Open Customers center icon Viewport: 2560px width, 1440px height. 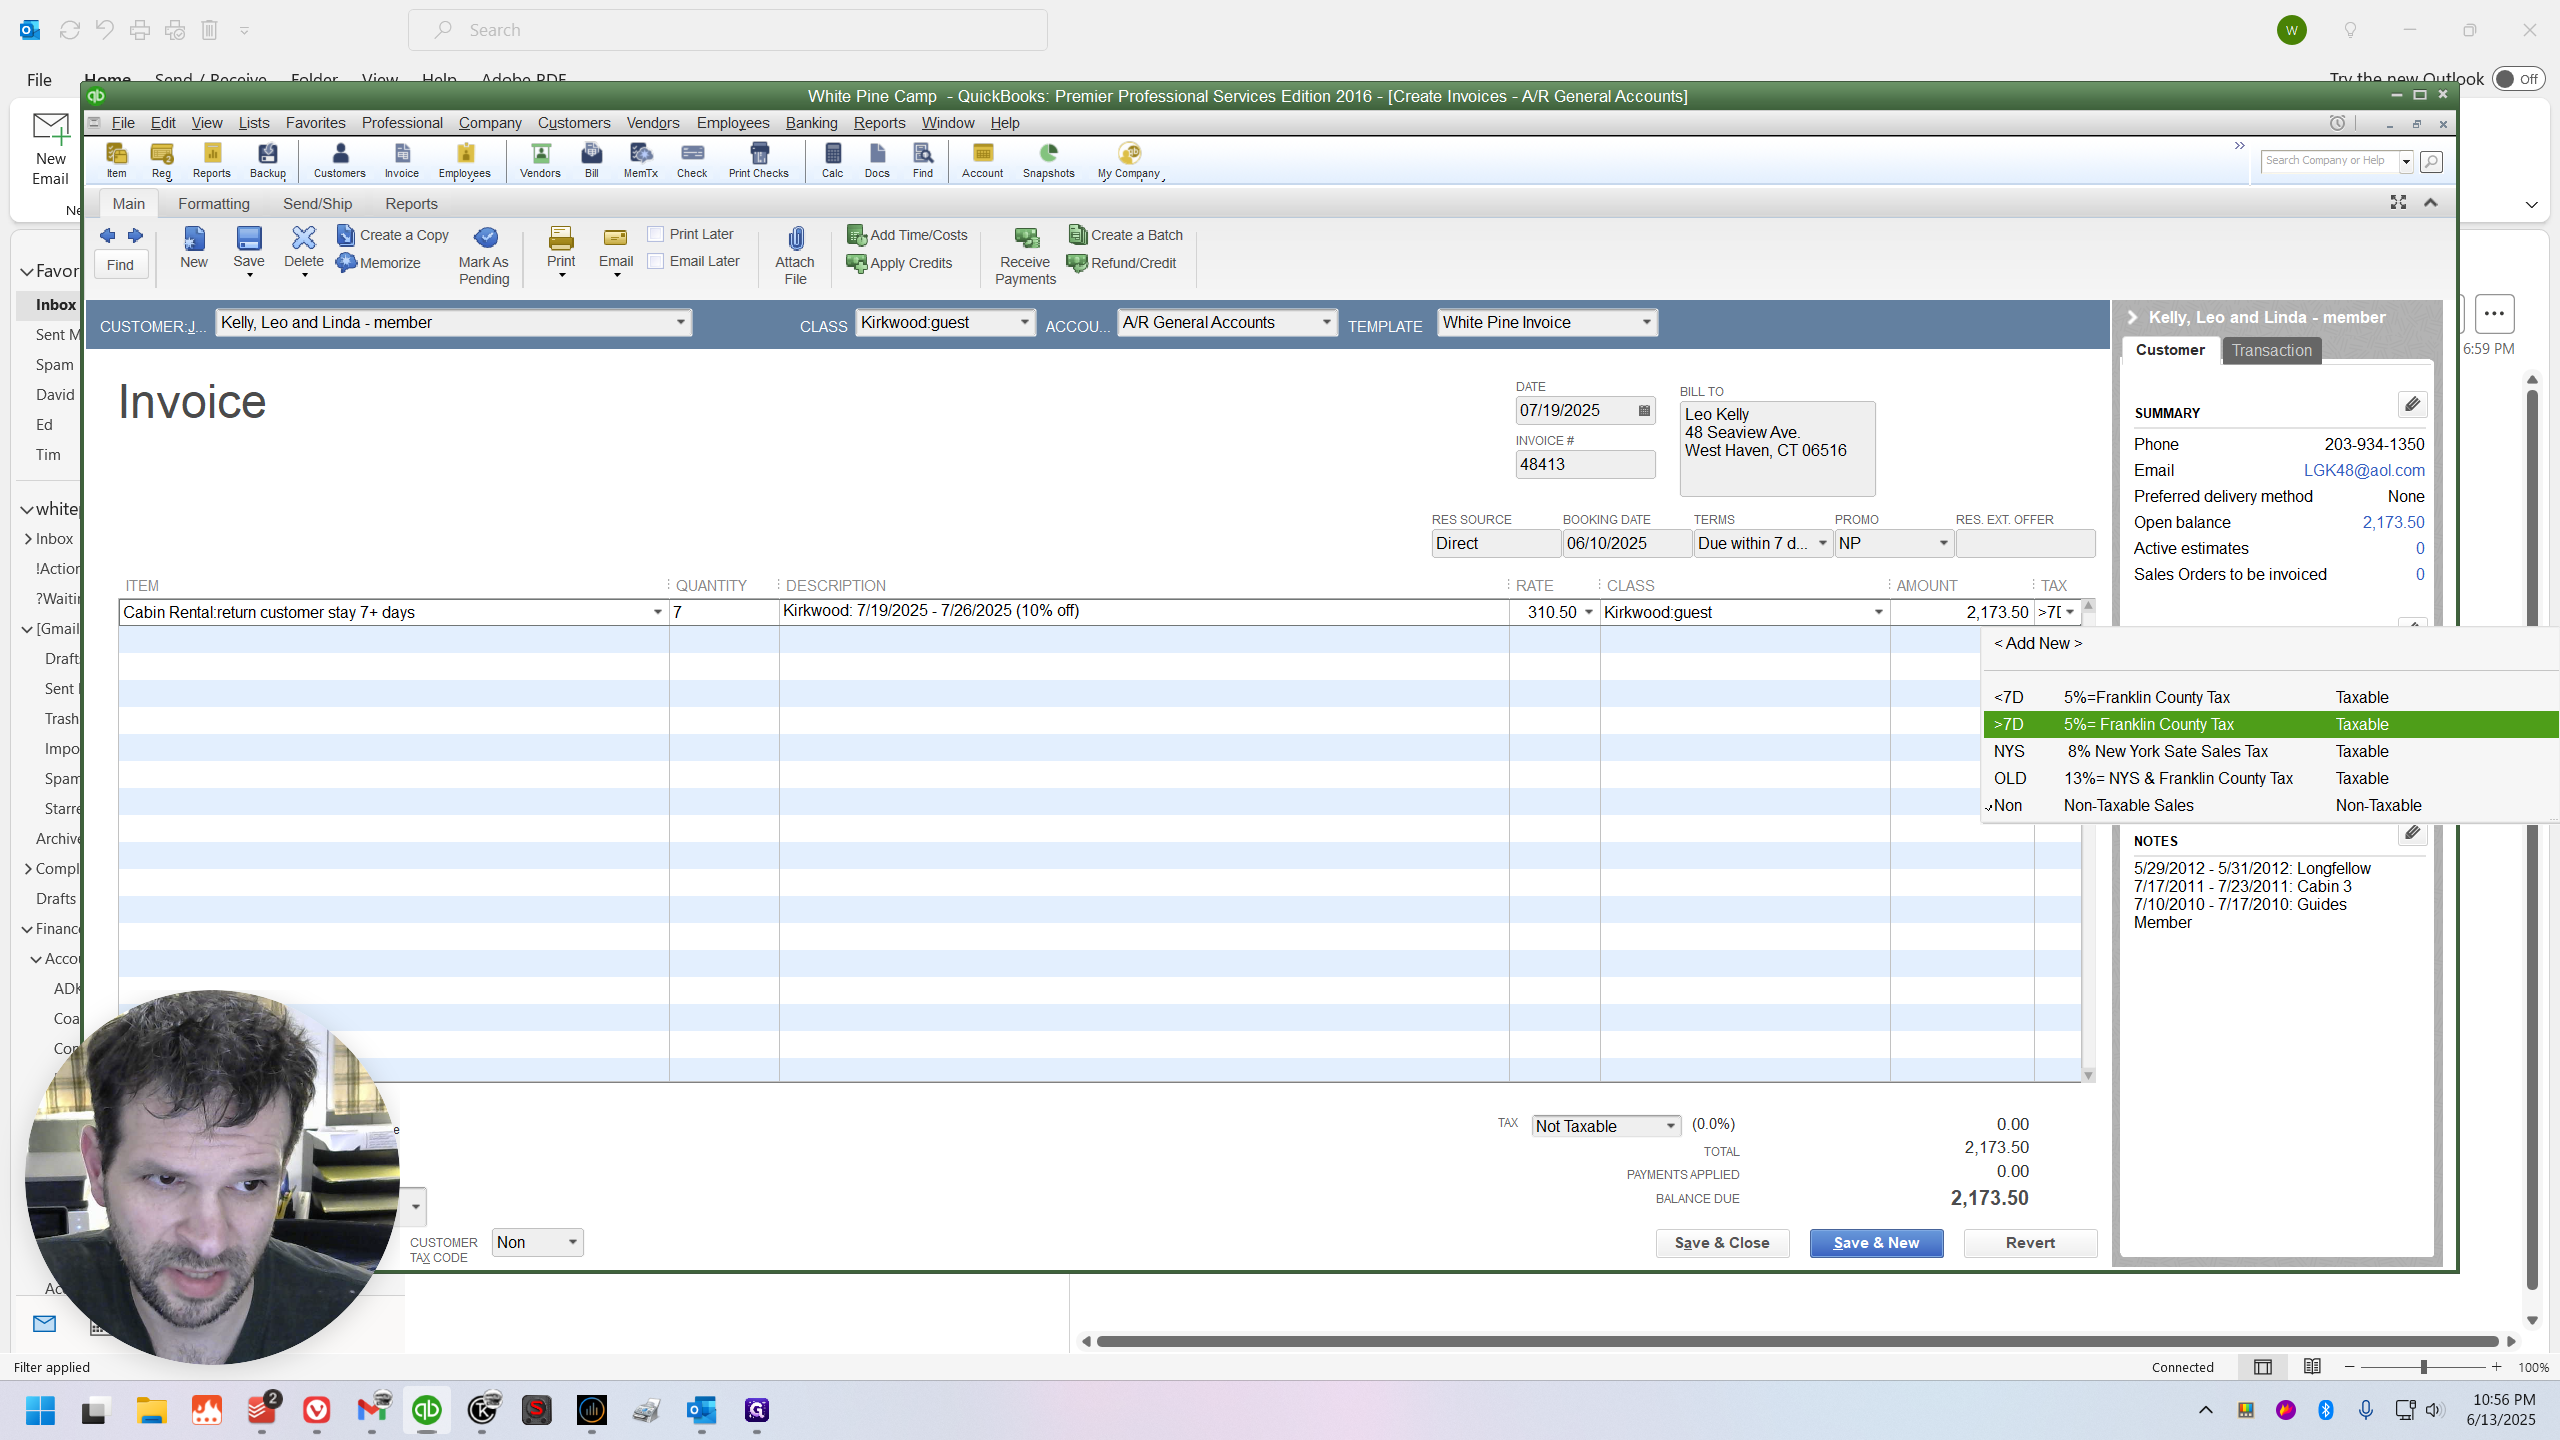click(340, 160)
